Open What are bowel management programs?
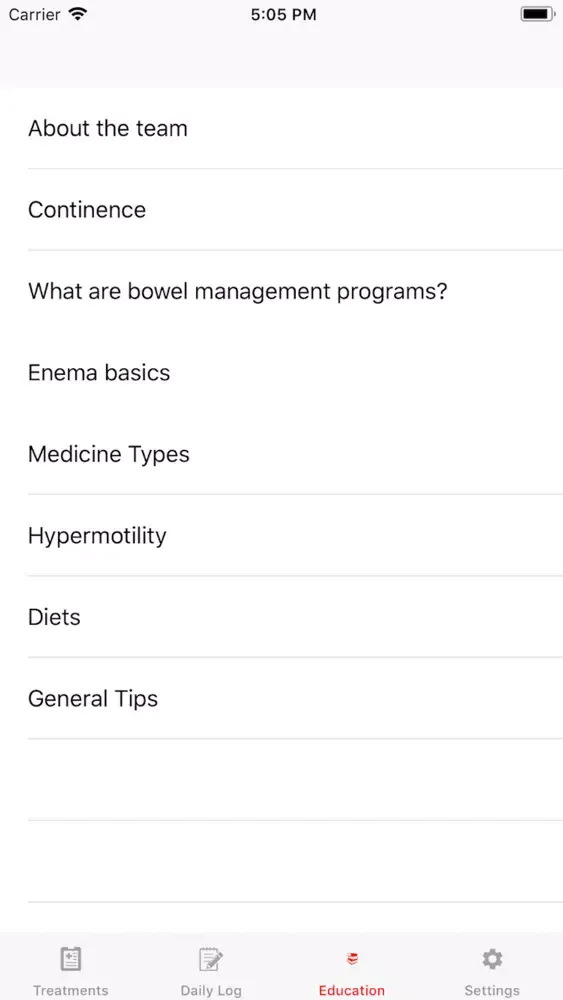The height and width of the screenshot is (1000, 563). (x=281, y=291)
